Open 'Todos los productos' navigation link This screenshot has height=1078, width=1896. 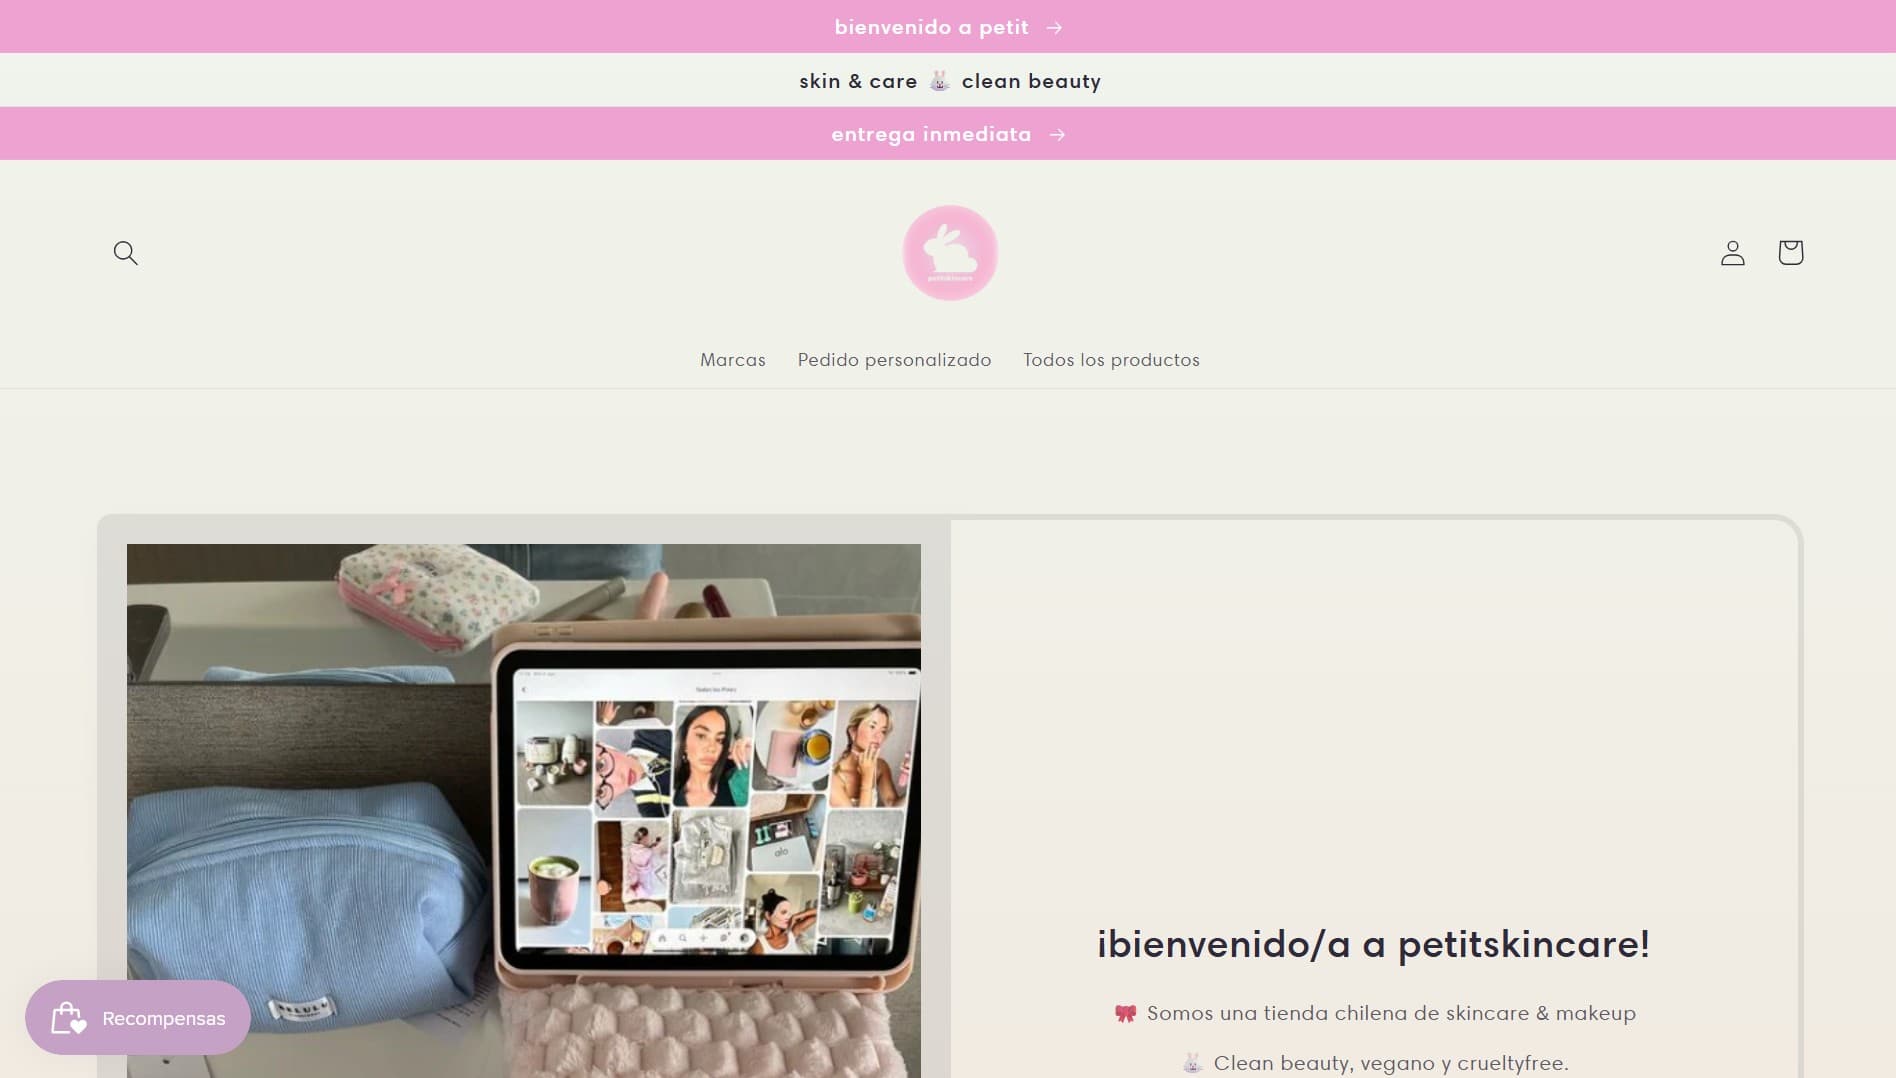click(1110, 360)
